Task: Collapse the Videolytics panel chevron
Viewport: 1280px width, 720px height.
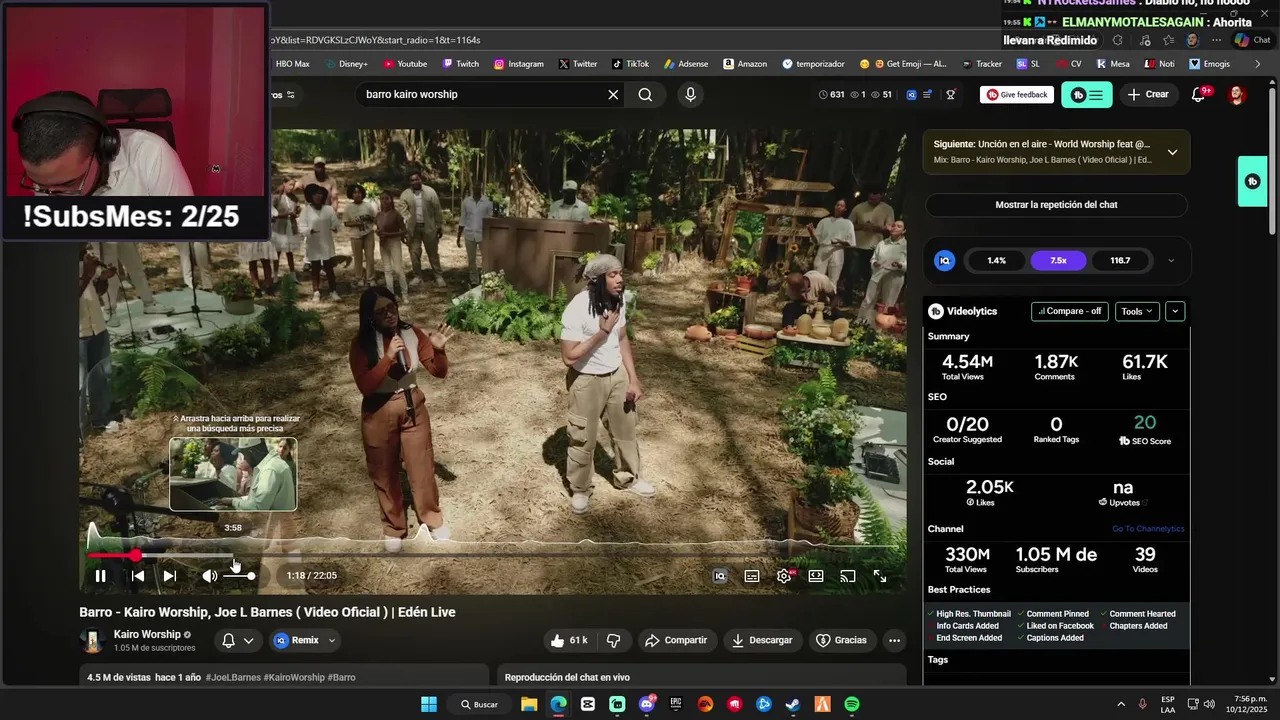Action: click(1175, 311)
